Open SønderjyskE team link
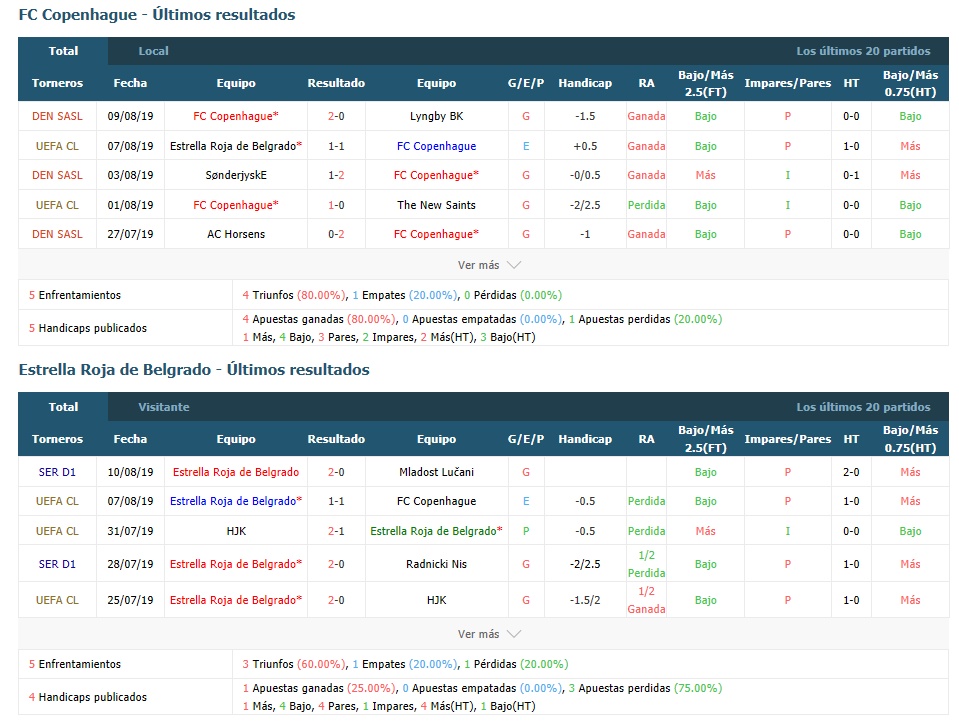 (236, 176)
